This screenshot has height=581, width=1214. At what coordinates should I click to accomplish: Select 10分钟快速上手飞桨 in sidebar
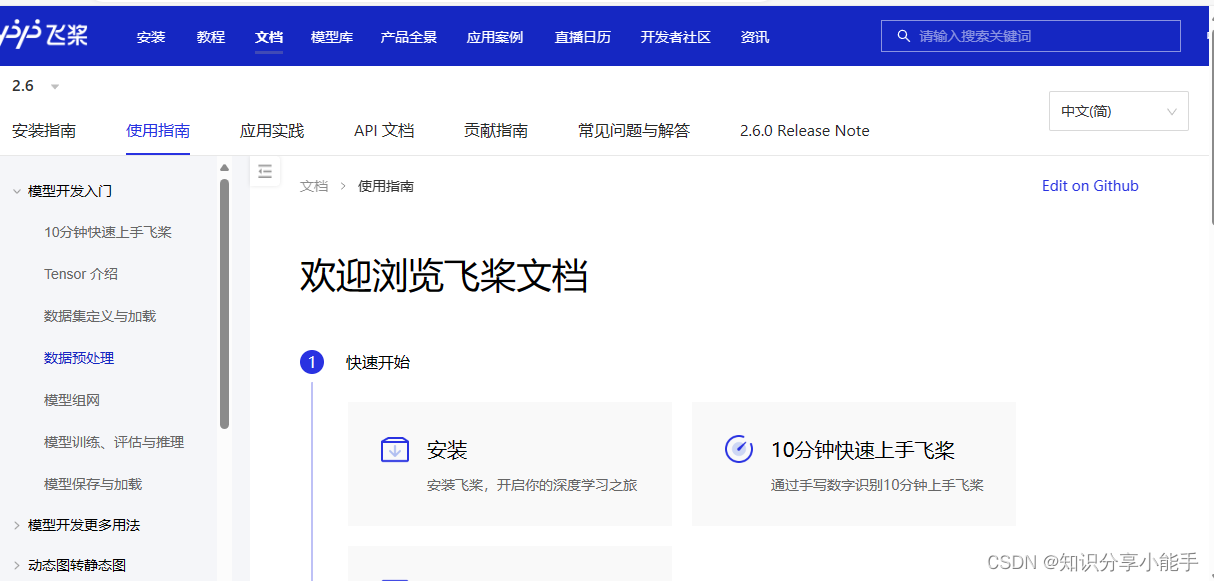(108, 232)
